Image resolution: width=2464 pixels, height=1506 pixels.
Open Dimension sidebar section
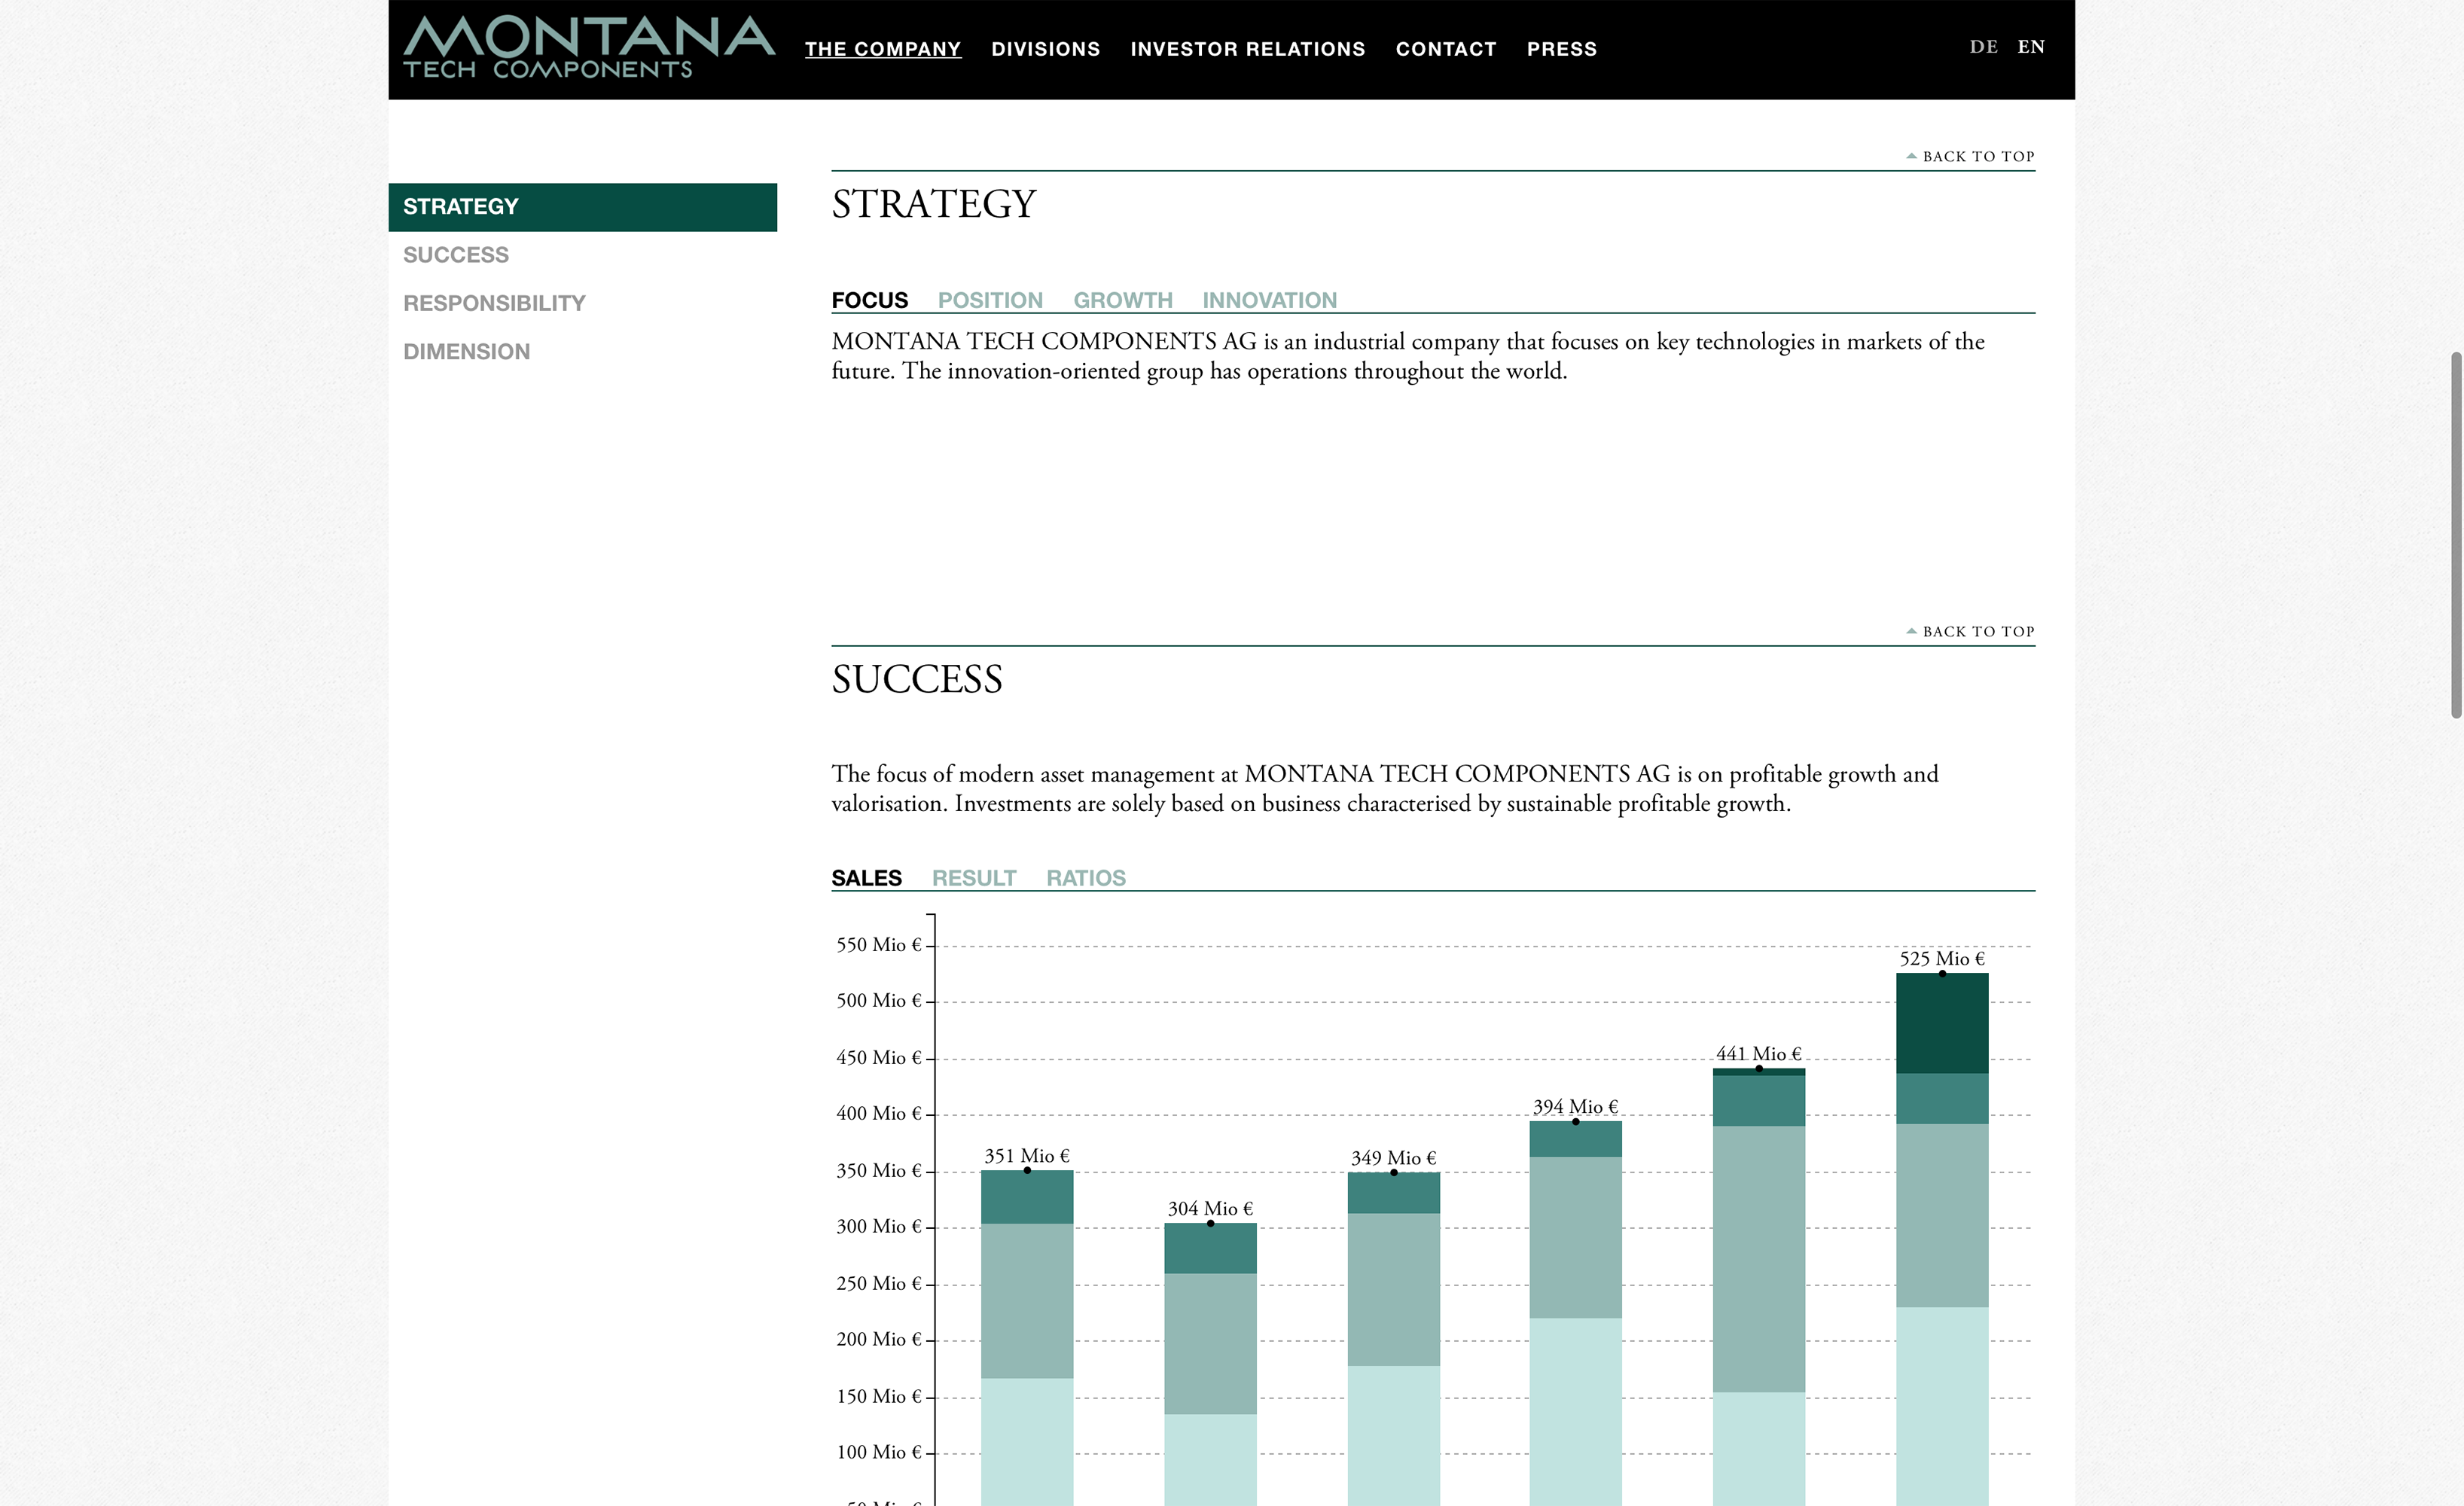click(466, 352)
